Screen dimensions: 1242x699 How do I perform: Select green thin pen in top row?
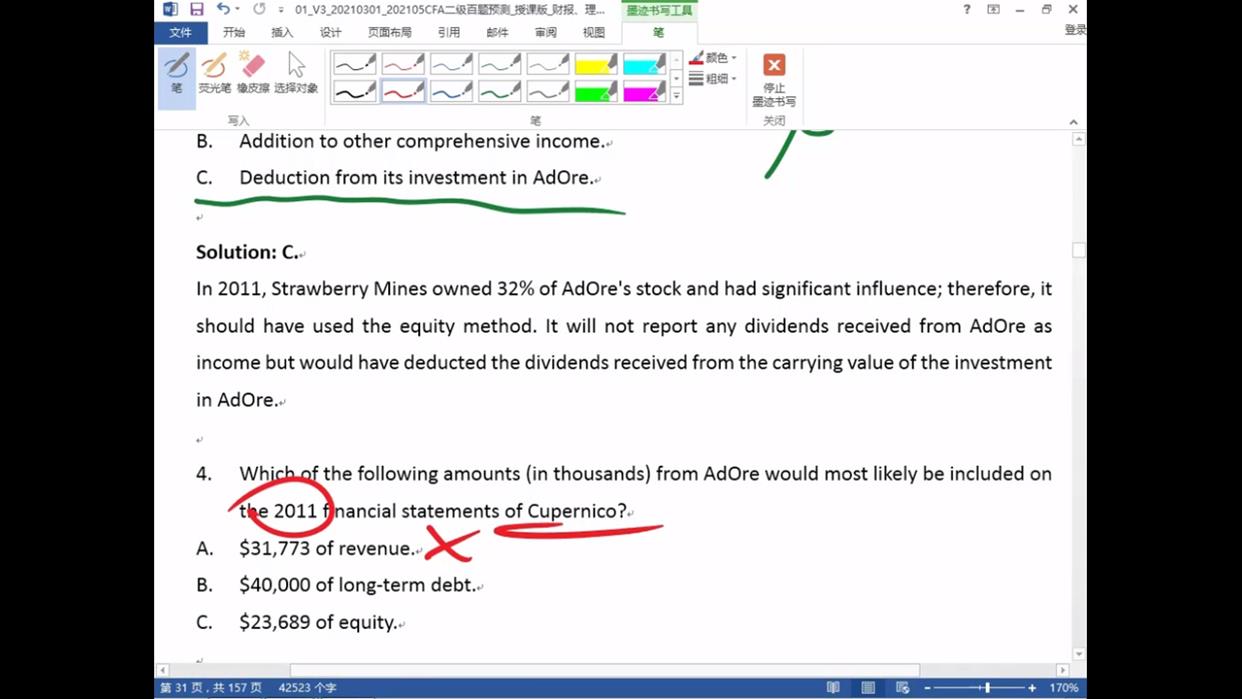tap(499, 65)
